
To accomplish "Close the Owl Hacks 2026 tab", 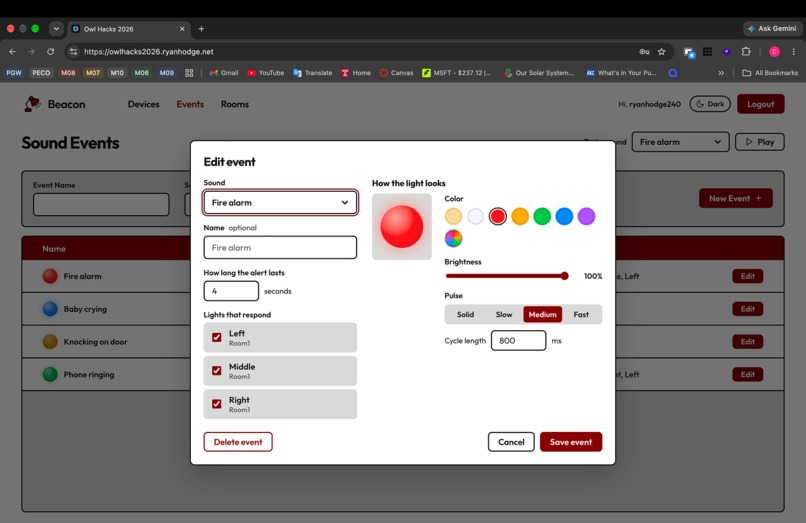I will (x=182, y=29).
